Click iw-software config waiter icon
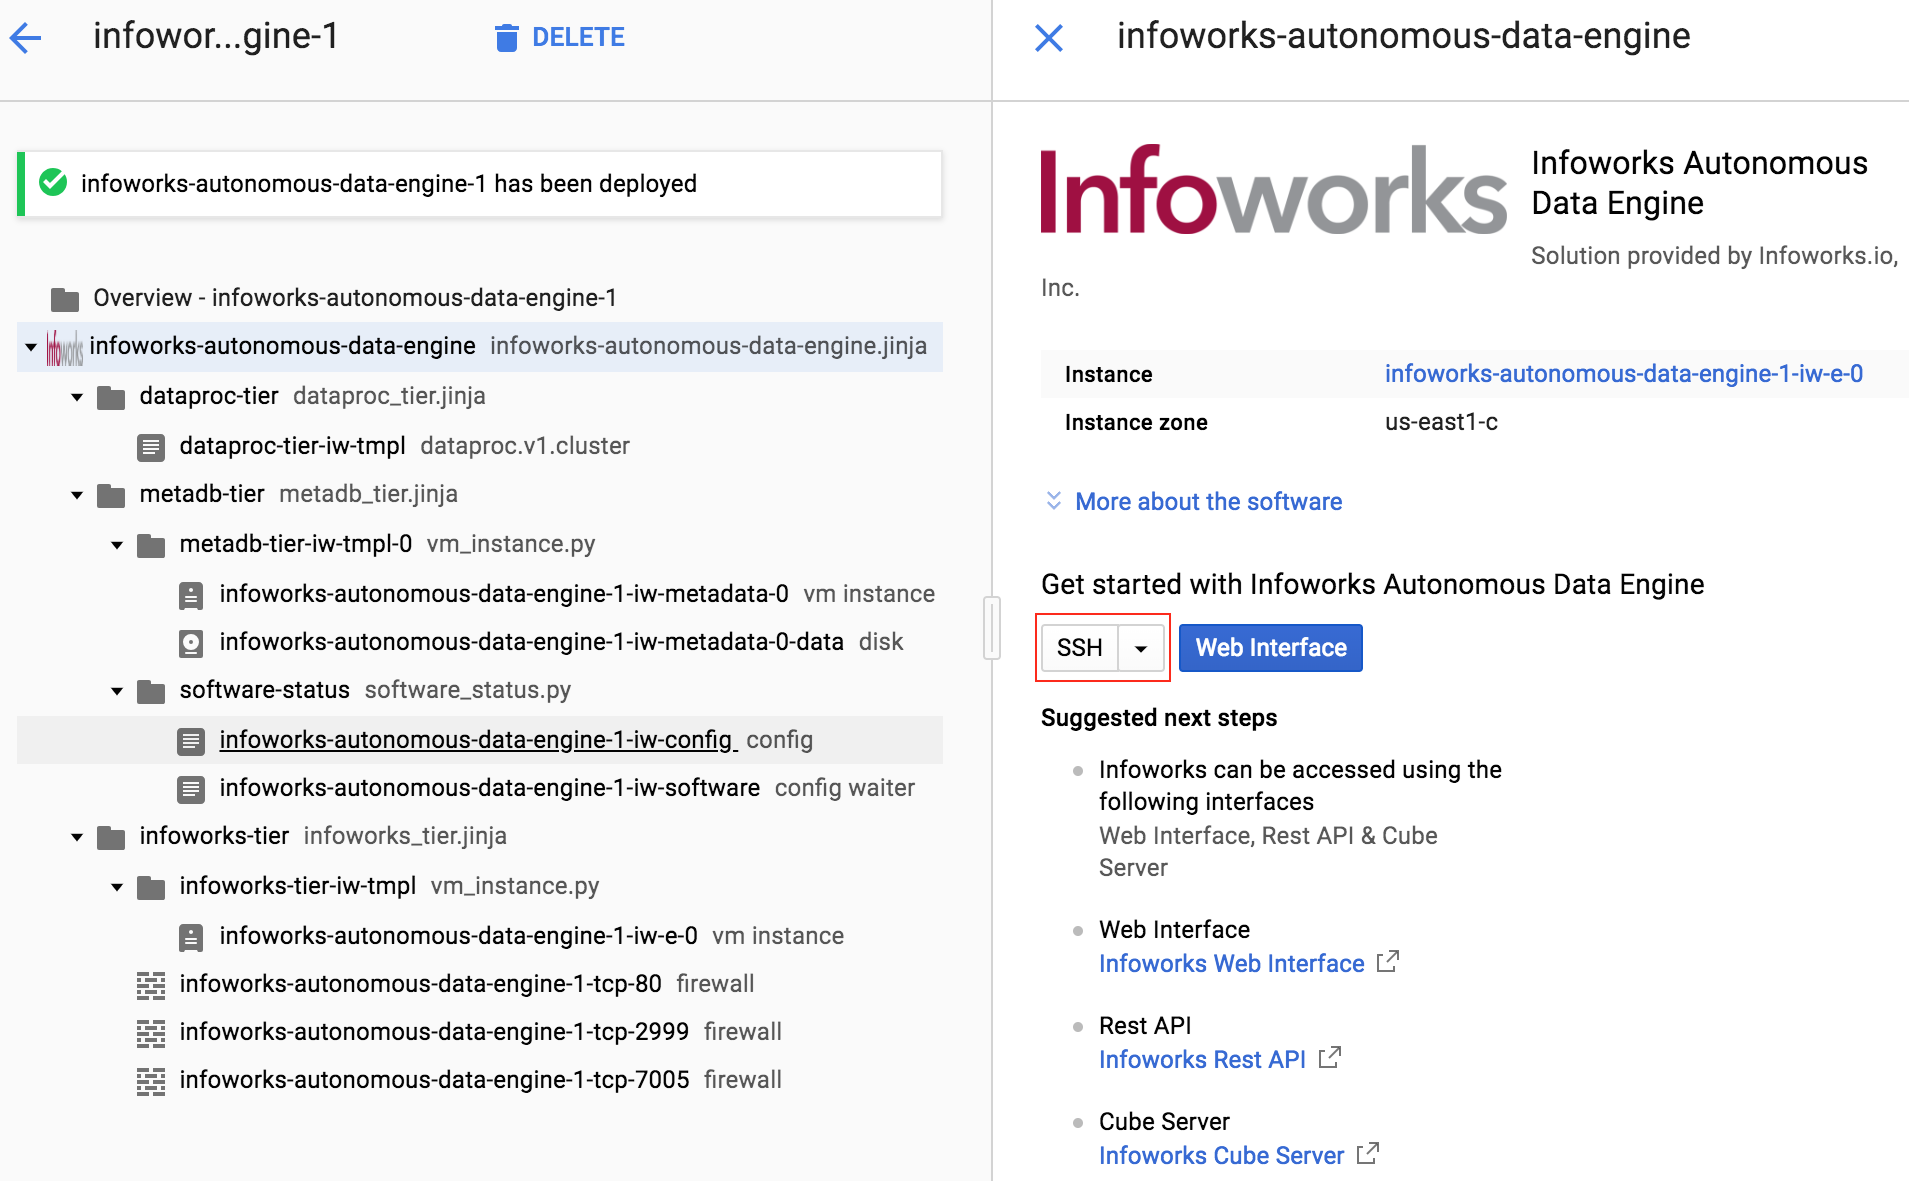This screenshot has height=1181, width=1909. point(191,790)
